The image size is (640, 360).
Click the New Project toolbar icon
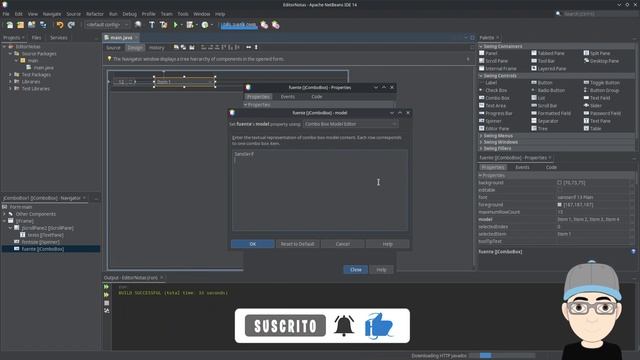tap(20, 25)
